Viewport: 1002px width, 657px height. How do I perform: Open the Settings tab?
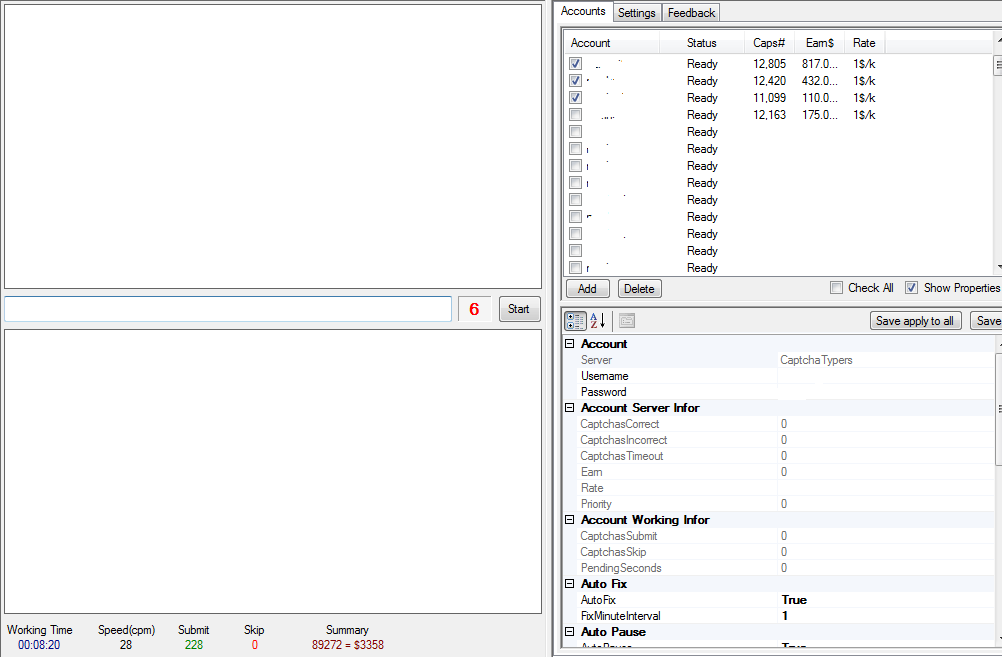[x=636, y=13]
